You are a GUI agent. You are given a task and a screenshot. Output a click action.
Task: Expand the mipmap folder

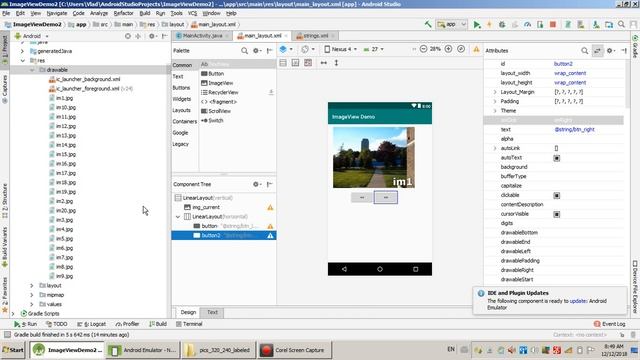[32, 295]
